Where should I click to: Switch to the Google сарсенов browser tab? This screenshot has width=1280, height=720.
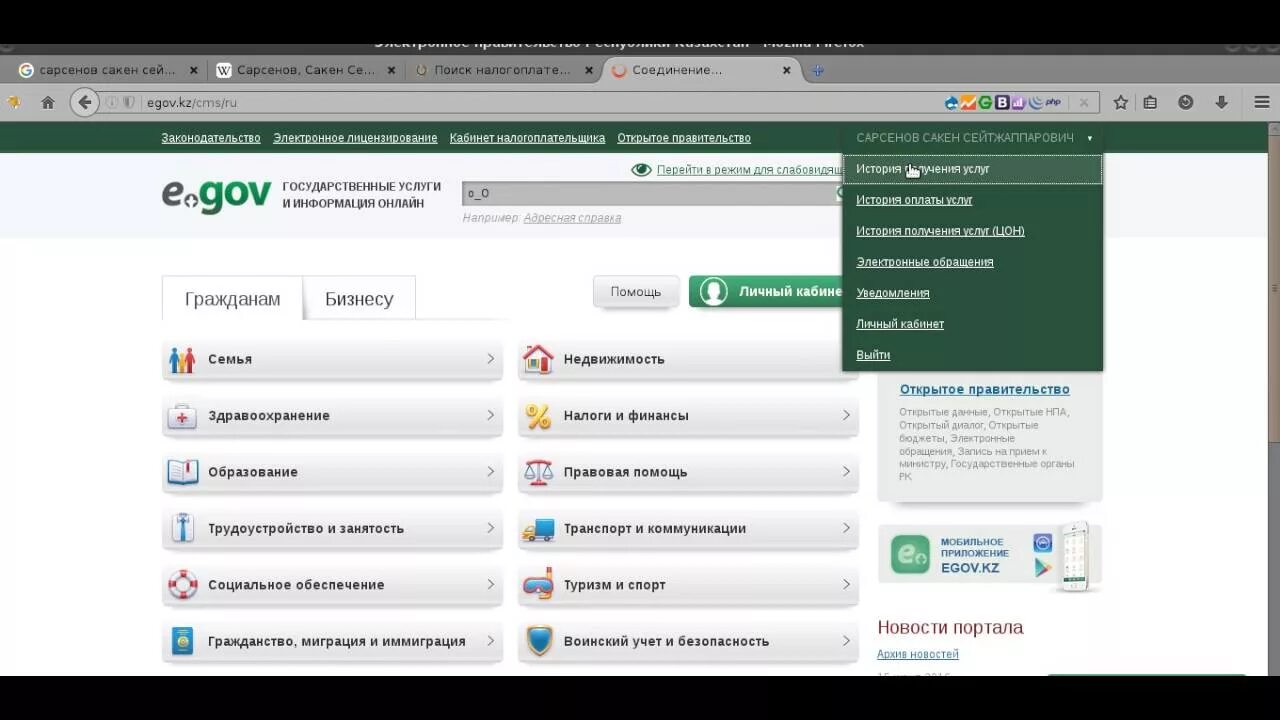click(x=107, y=70)
